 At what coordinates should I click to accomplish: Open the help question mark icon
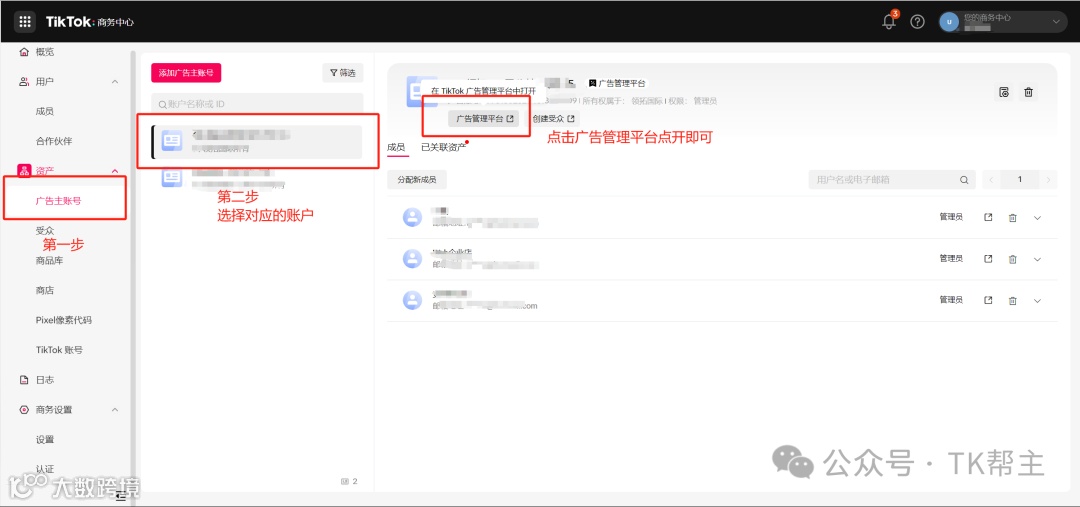[917, 22]
